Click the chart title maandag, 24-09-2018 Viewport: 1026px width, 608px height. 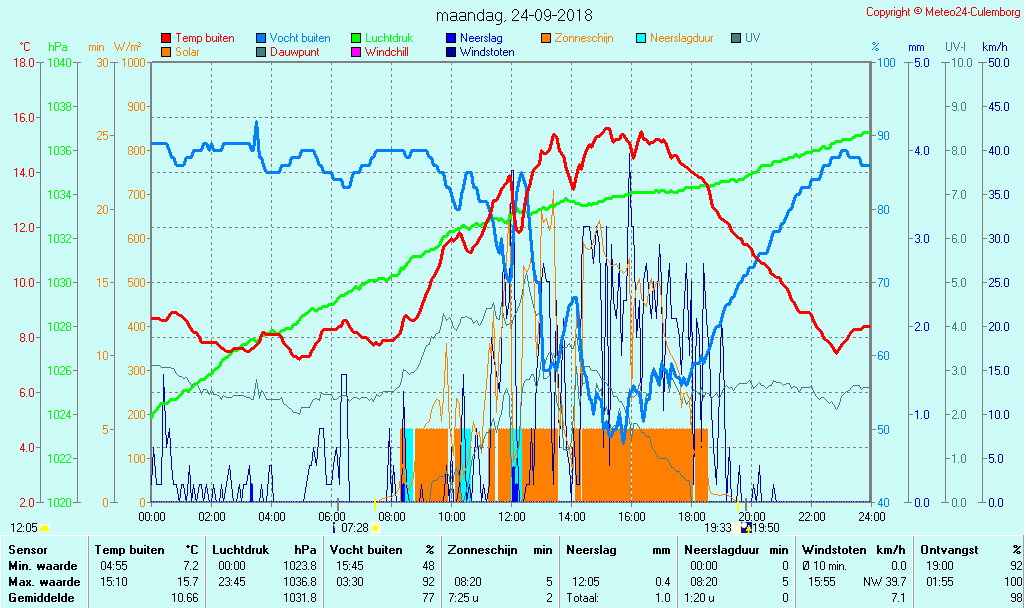pyautogui.click(x=514, y=16)
